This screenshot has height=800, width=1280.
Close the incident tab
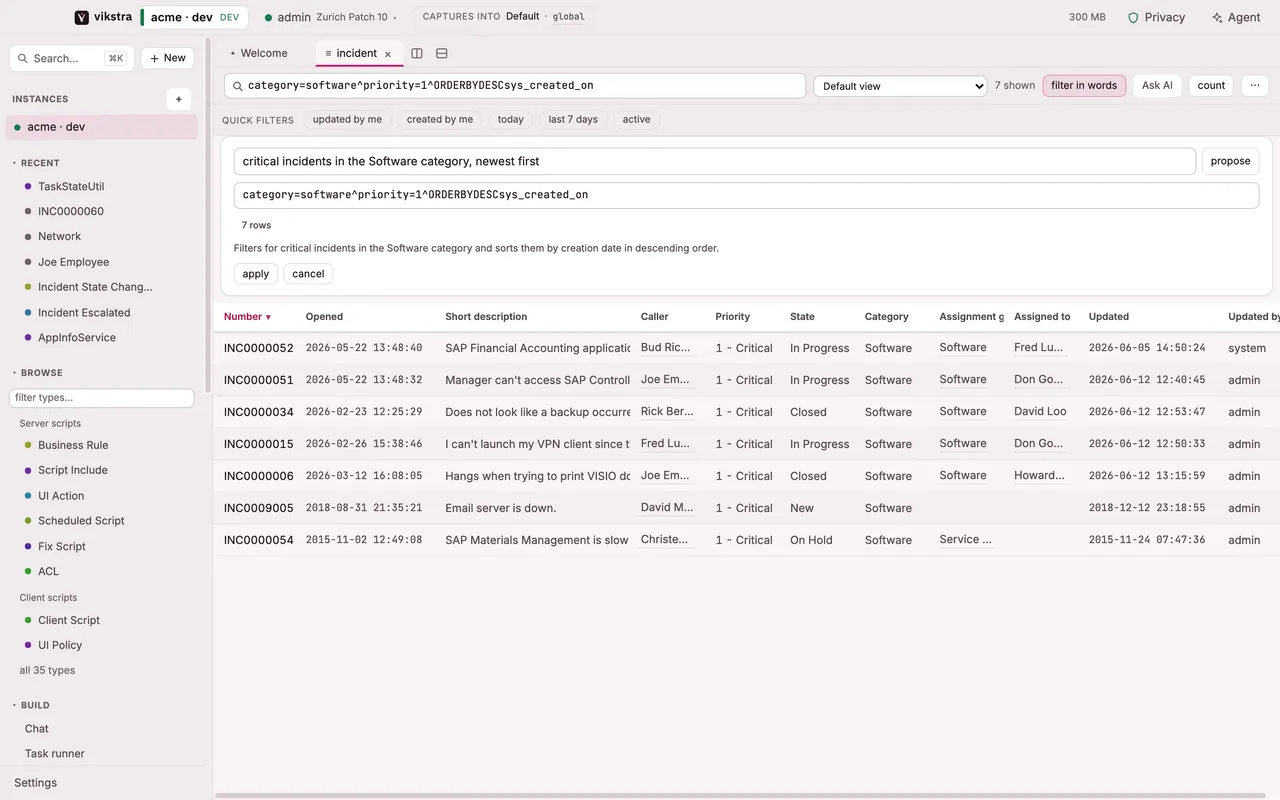(388, 54)
